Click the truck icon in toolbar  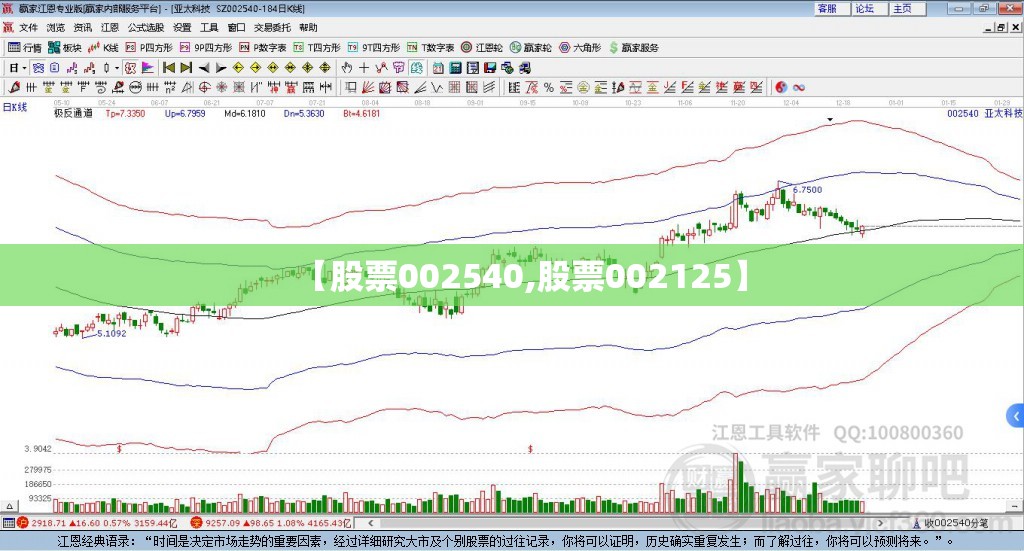(525, 68)
